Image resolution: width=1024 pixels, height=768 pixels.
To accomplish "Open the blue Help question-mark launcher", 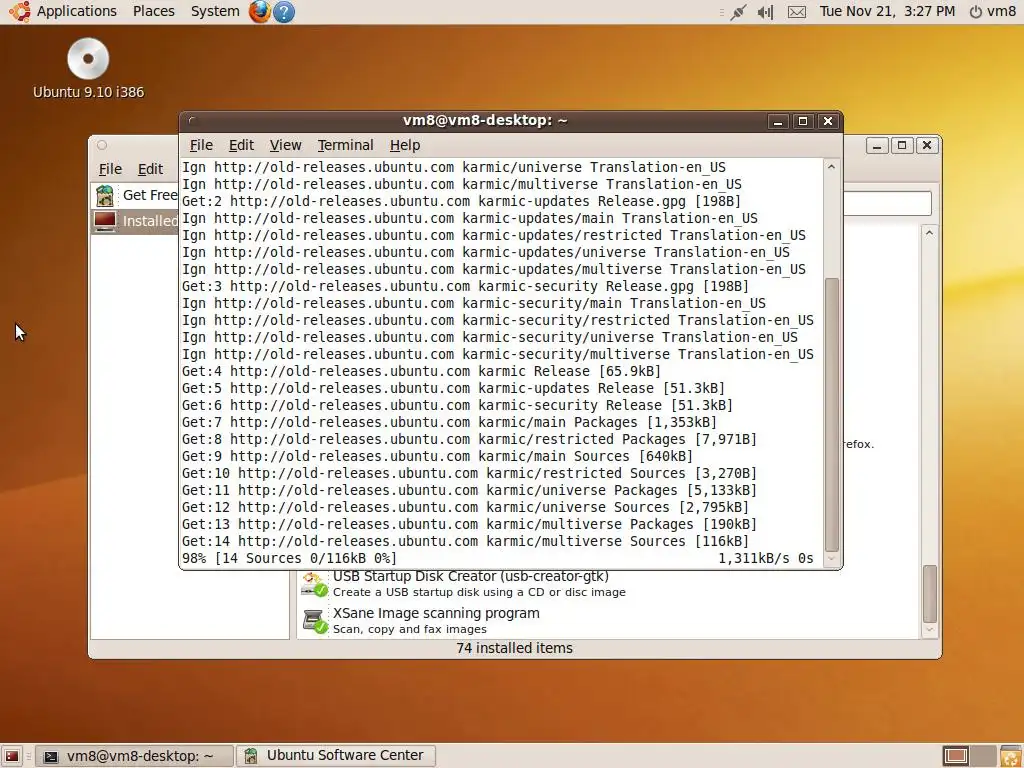I will click(x=283, y=12).
